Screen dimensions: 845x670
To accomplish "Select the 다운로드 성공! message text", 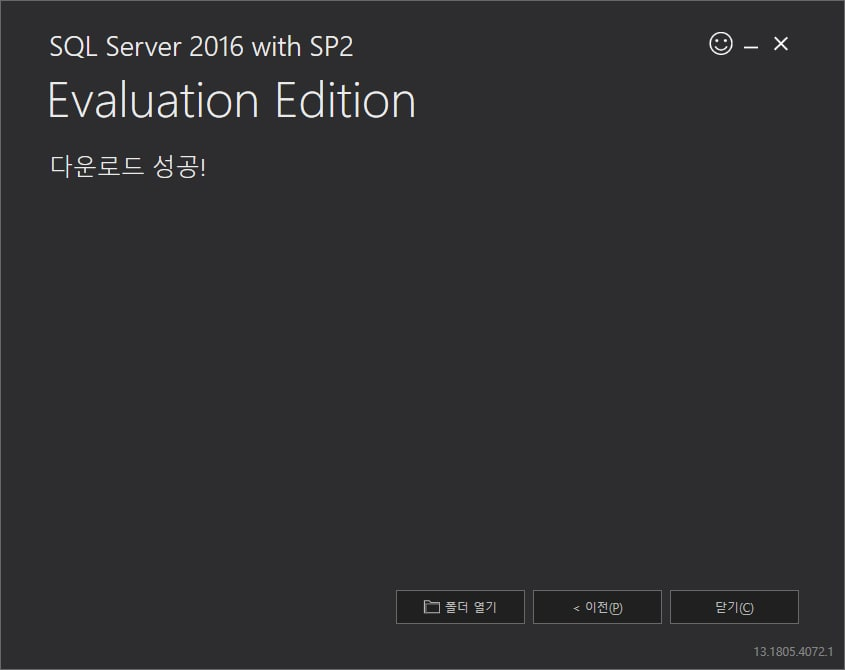I will point(128,166).
